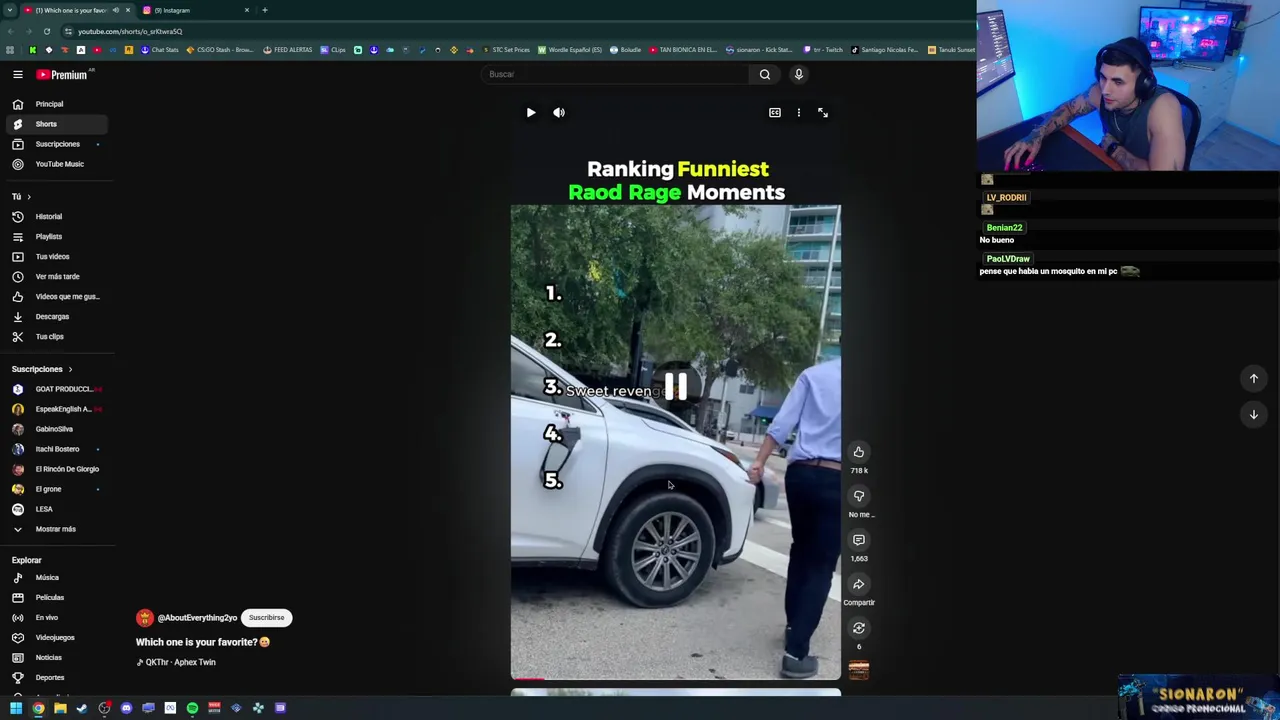Screen dimensions: 1280x720
Task: Open the @AboutEverything2yo channel link
Action: coord(197,618)
